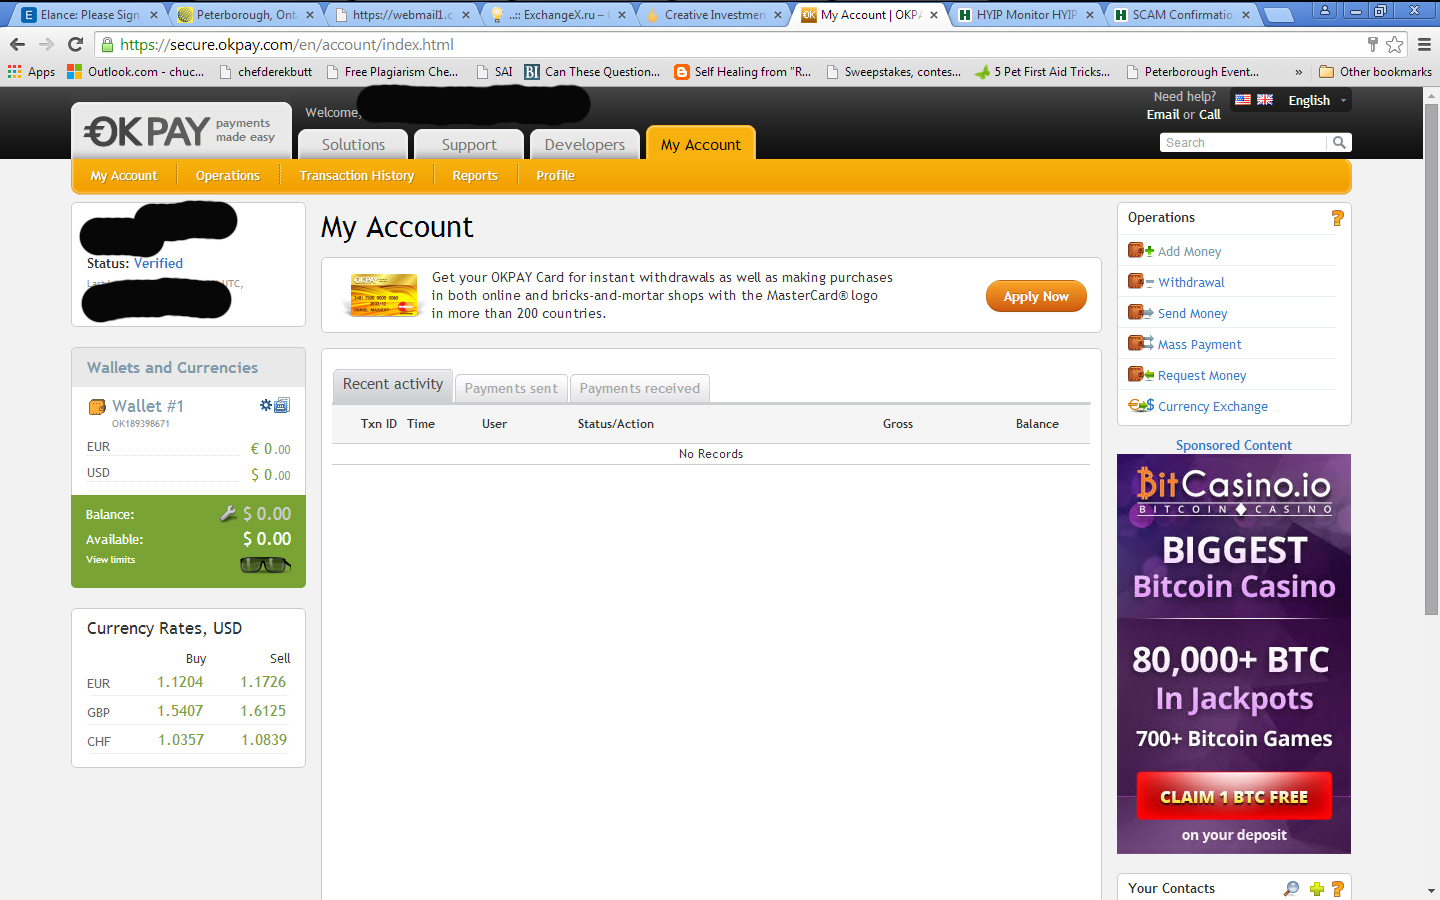This screenshot has height=900, width=1440.
Task: Open the Operations panel help question mark
Action: (1337, 218)
